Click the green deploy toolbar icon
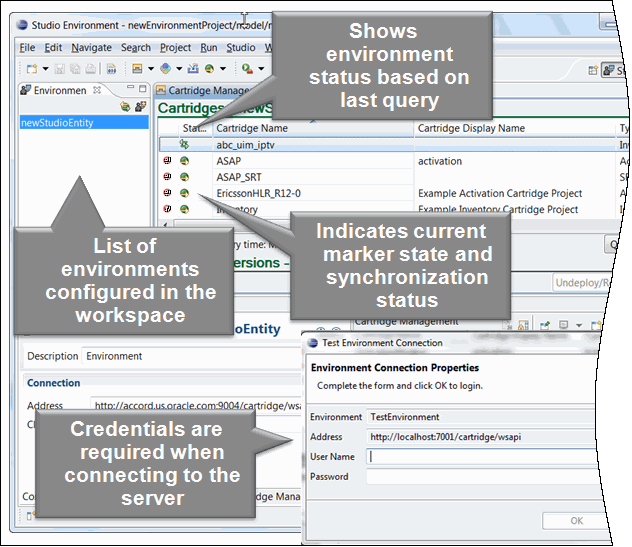 [209, 69]
